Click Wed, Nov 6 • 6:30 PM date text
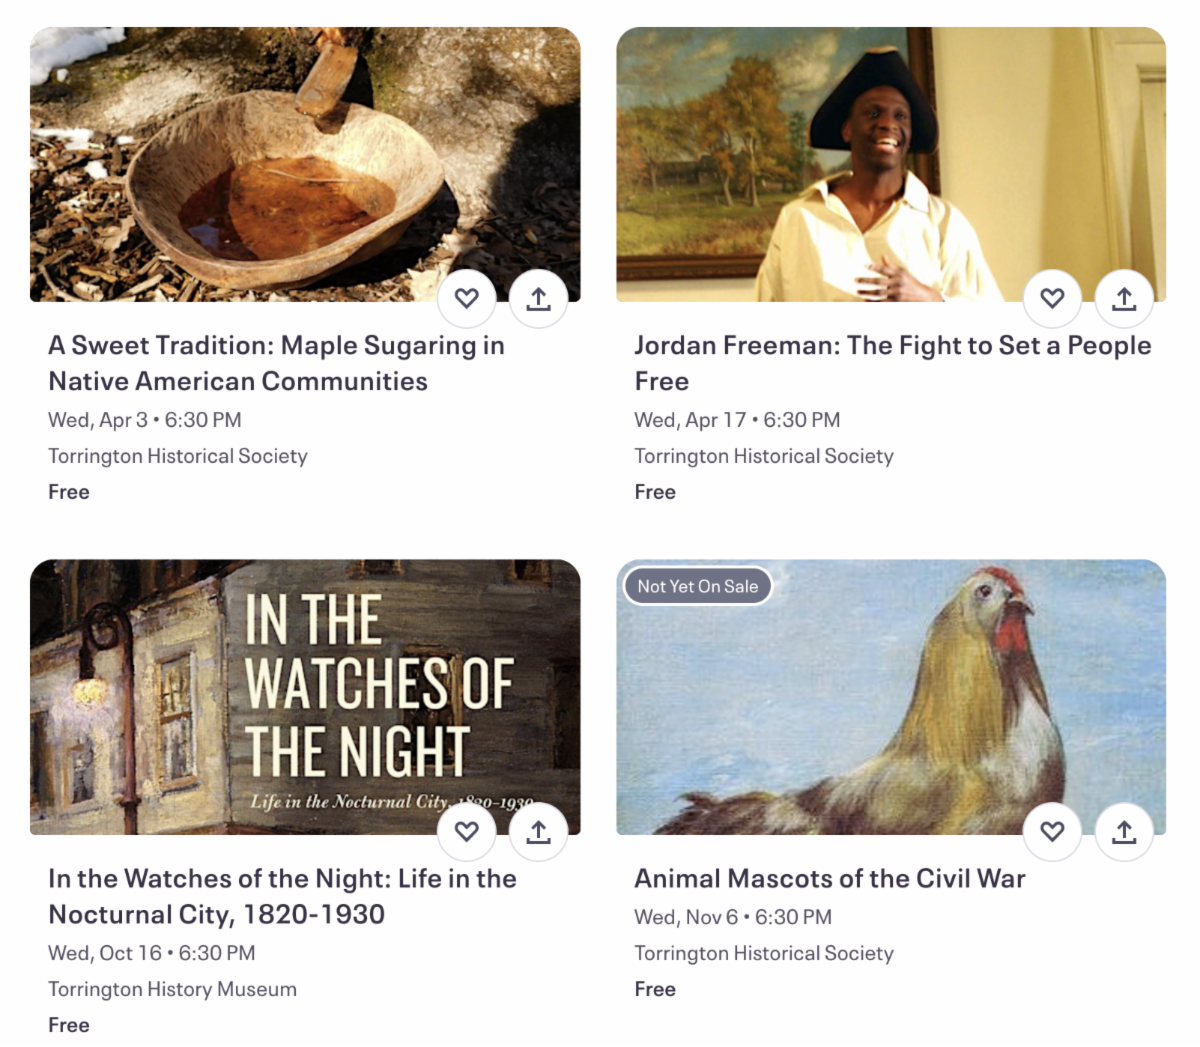 pyautogui.click(x=733, y=917)
